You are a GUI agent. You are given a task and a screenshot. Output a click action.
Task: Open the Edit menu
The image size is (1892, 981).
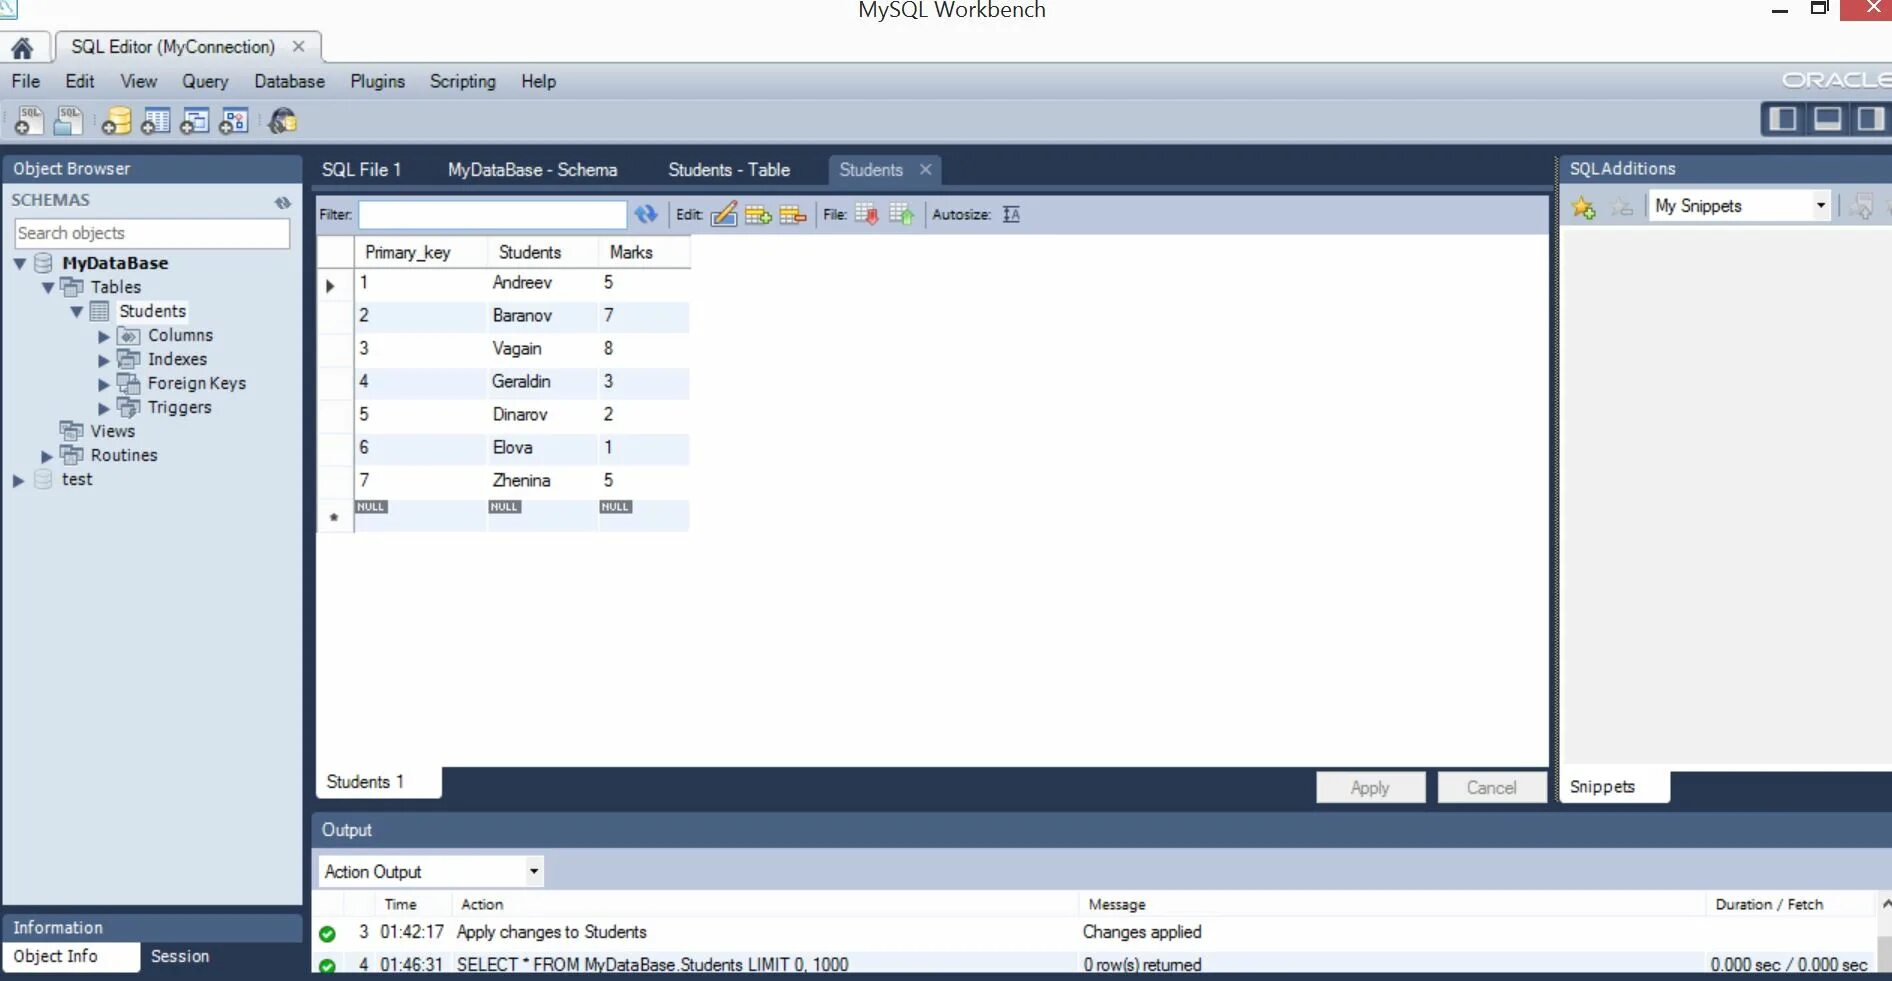pyautogui.click(x=80, y=81)
